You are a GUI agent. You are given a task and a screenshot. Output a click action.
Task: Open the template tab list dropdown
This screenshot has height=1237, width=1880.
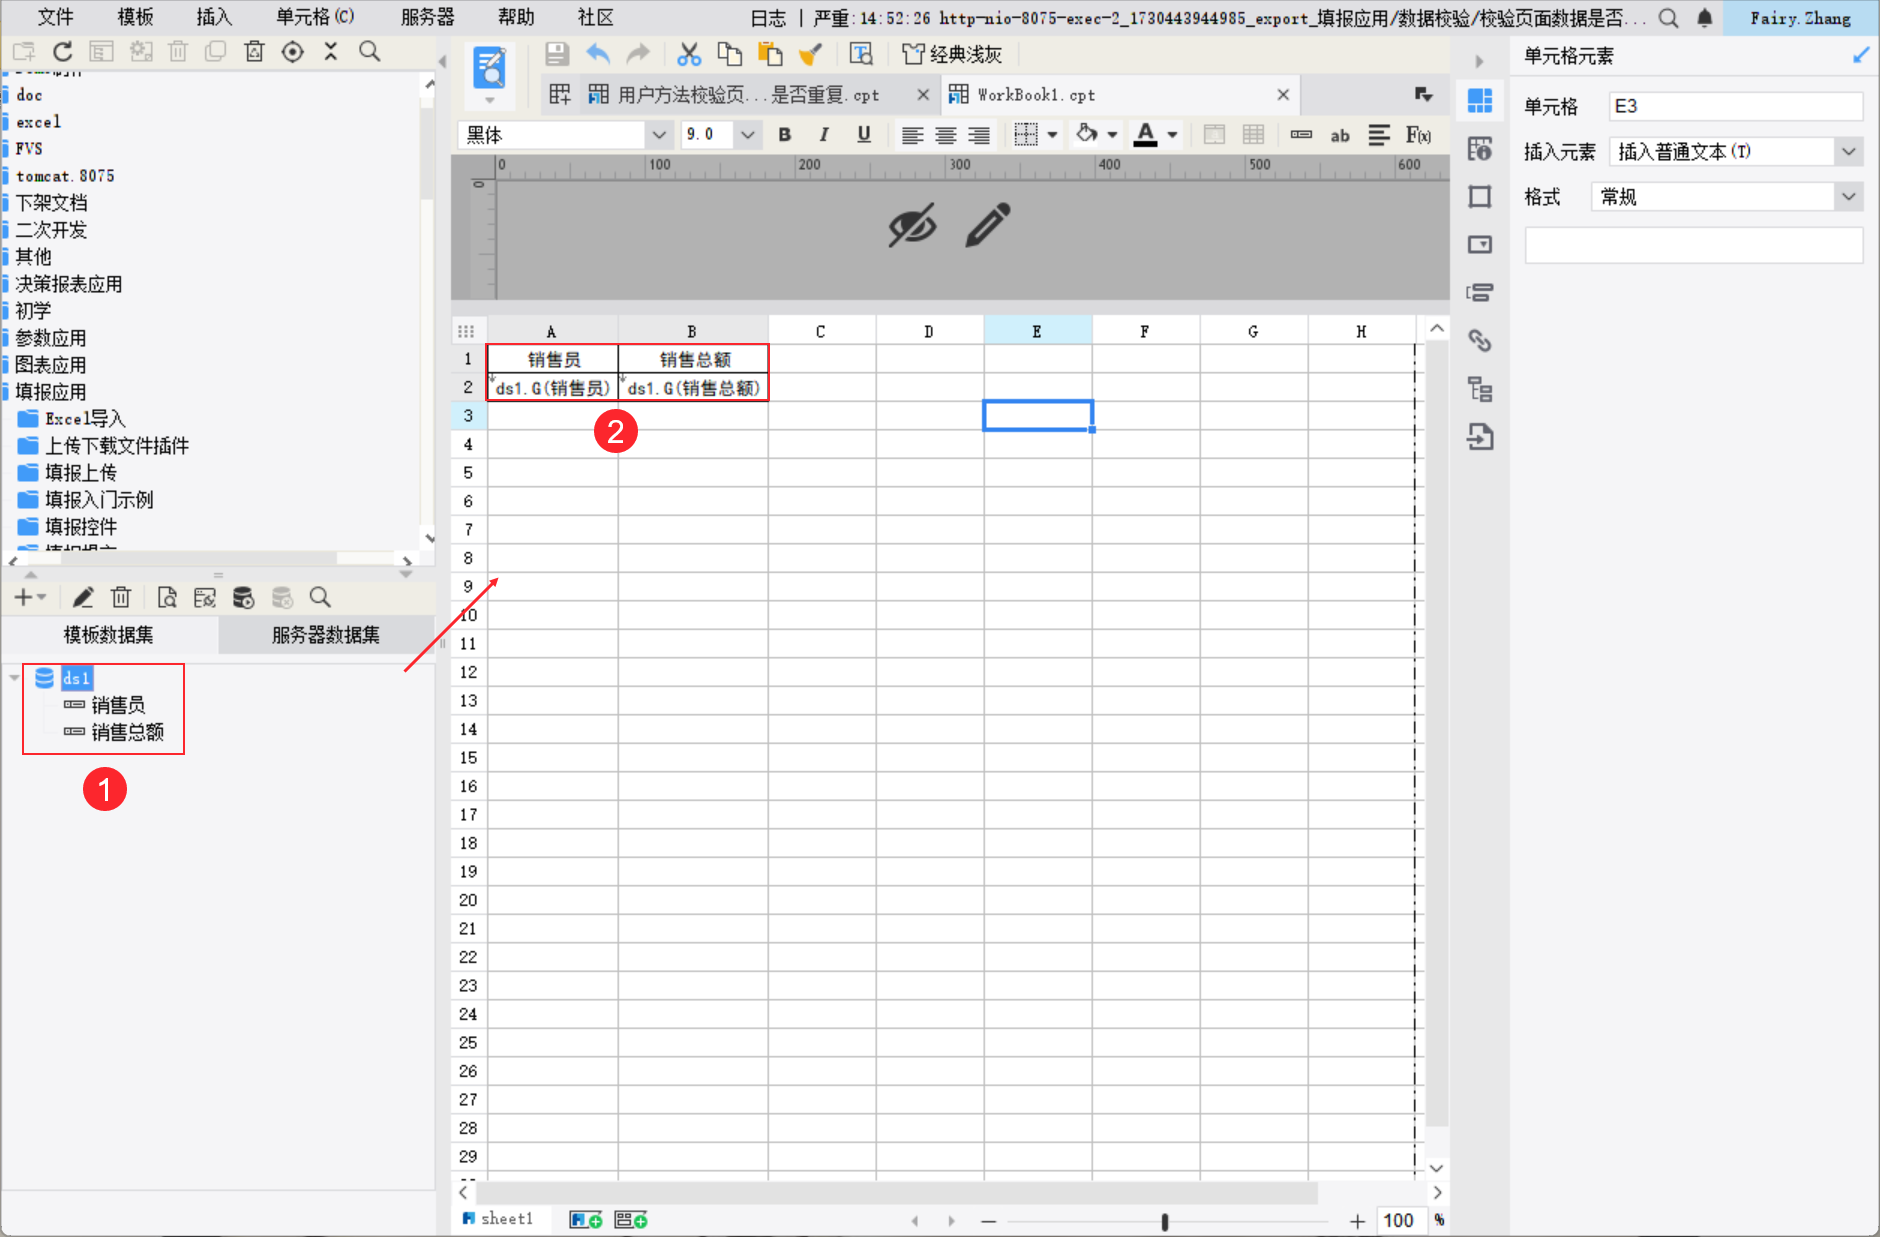[1424, 94]
